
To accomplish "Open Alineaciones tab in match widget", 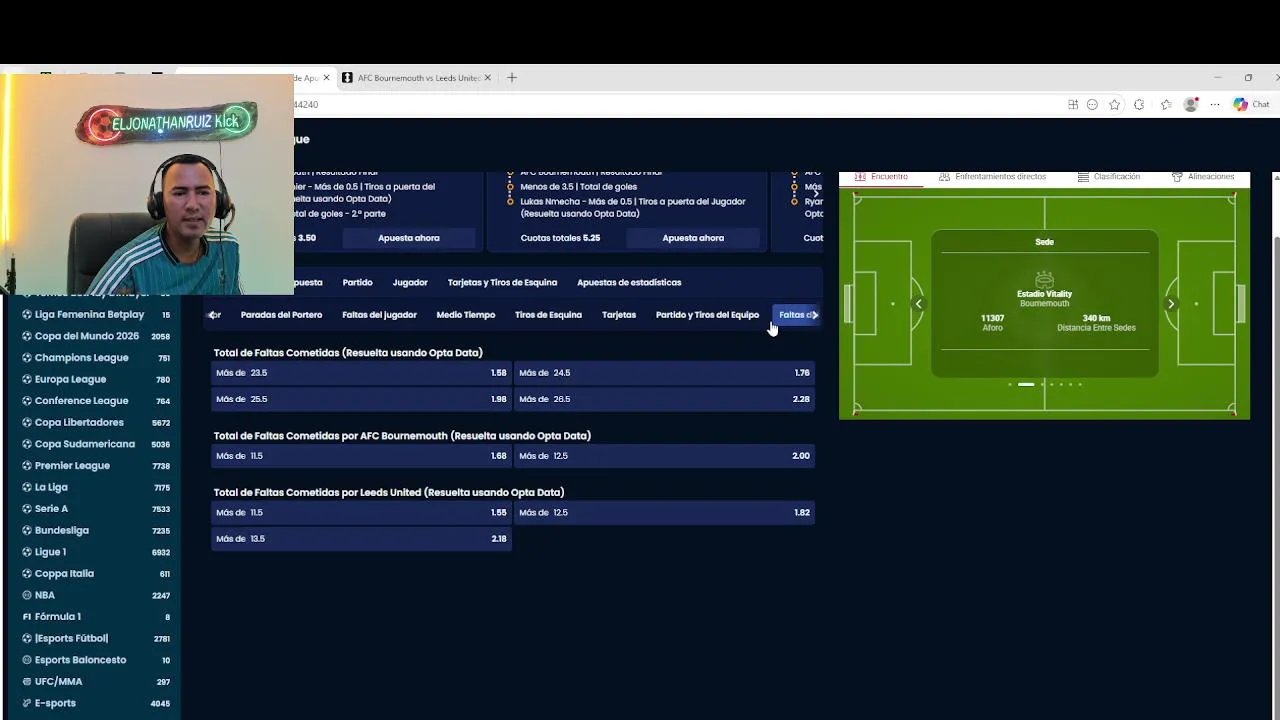I will 1203,176.
